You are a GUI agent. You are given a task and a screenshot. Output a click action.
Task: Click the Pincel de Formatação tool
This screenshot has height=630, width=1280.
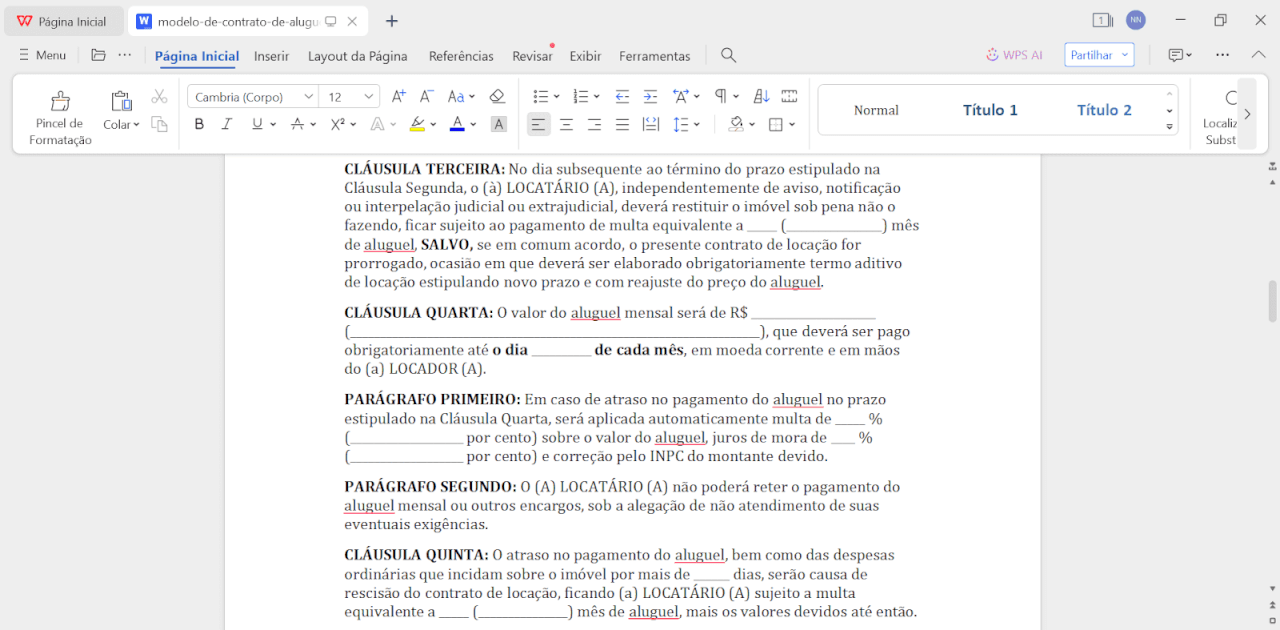pyautogui.click(x=60, y=117)
